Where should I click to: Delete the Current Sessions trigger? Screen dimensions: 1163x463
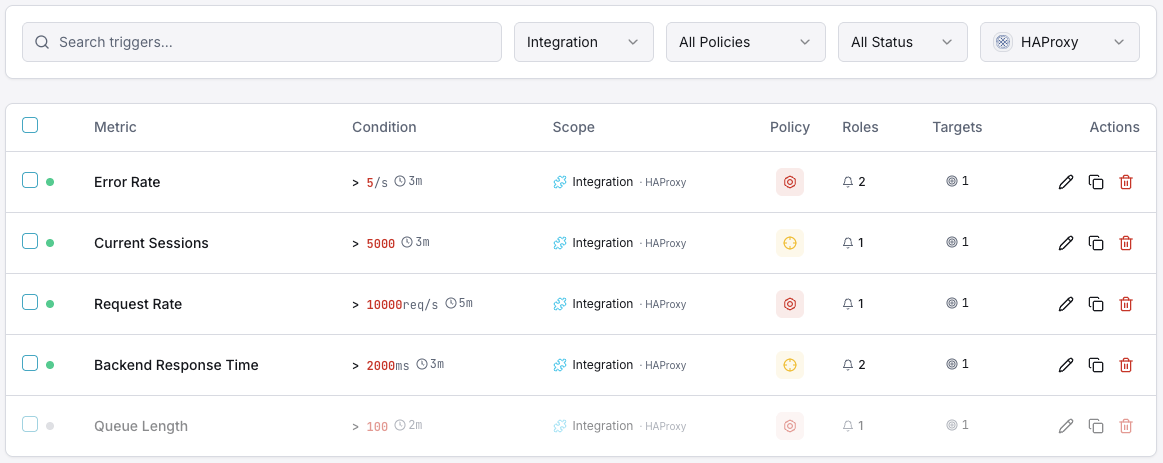[x=1126, y=243]
